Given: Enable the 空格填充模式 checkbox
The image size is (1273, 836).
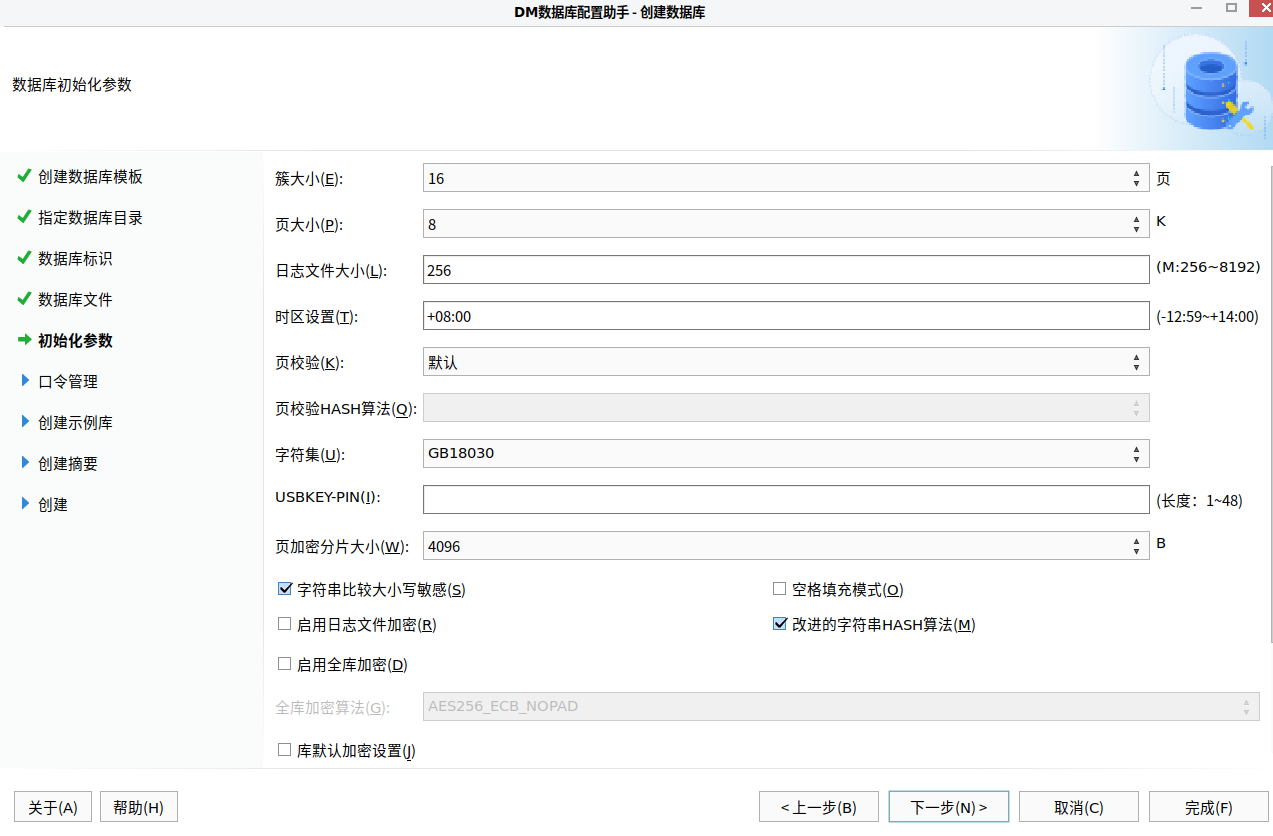Looking at the screenshot, I should click(x=780, y=589).
